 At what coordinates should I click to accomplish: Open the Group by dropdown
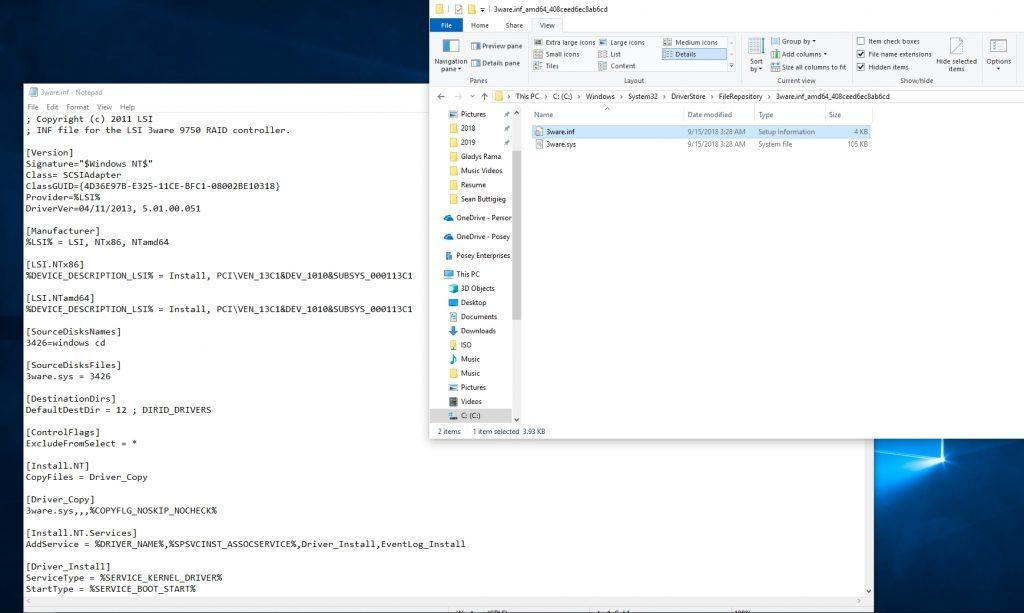[793, 41]
